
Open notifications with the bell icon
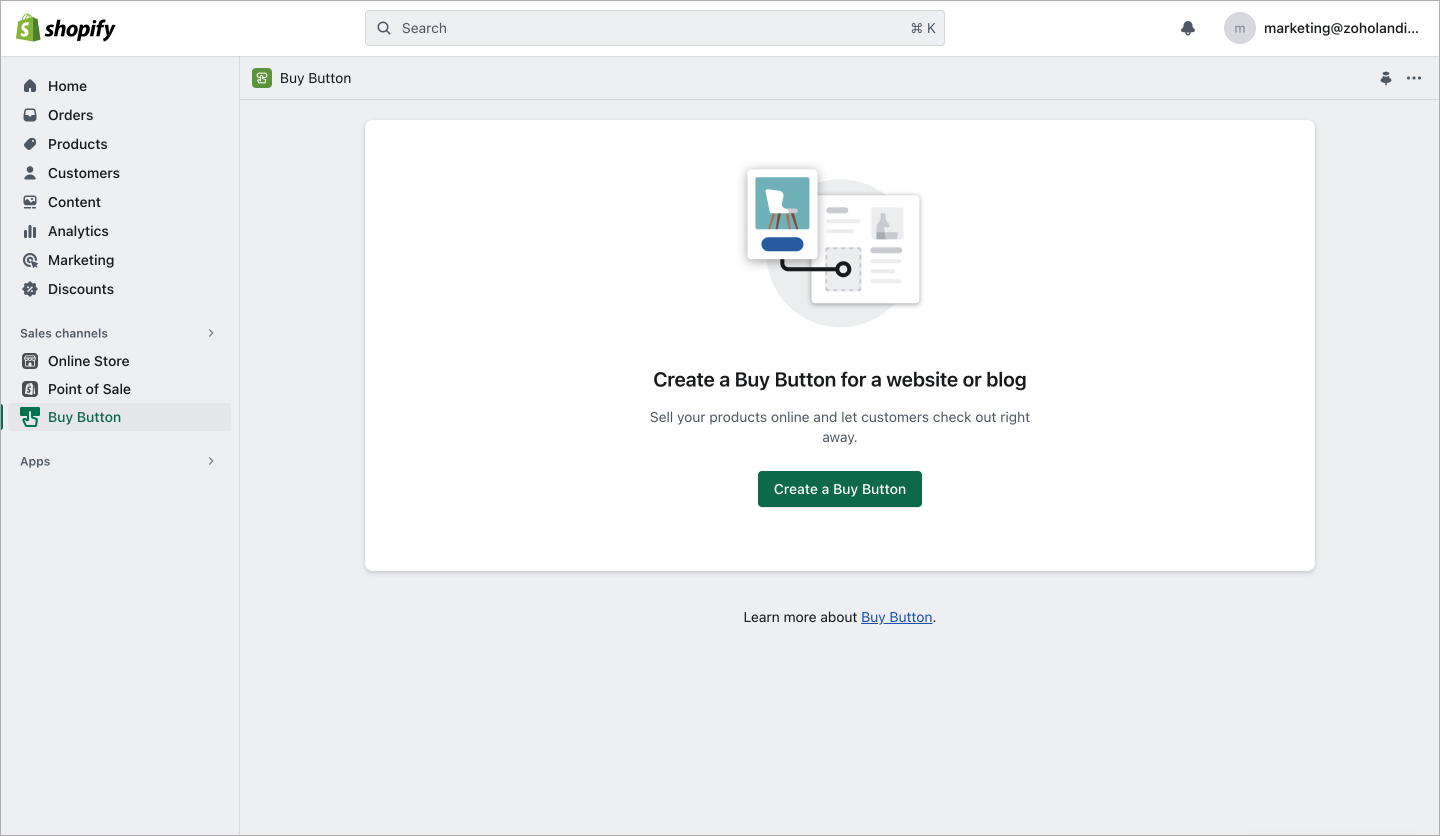tap(1188, 28)
